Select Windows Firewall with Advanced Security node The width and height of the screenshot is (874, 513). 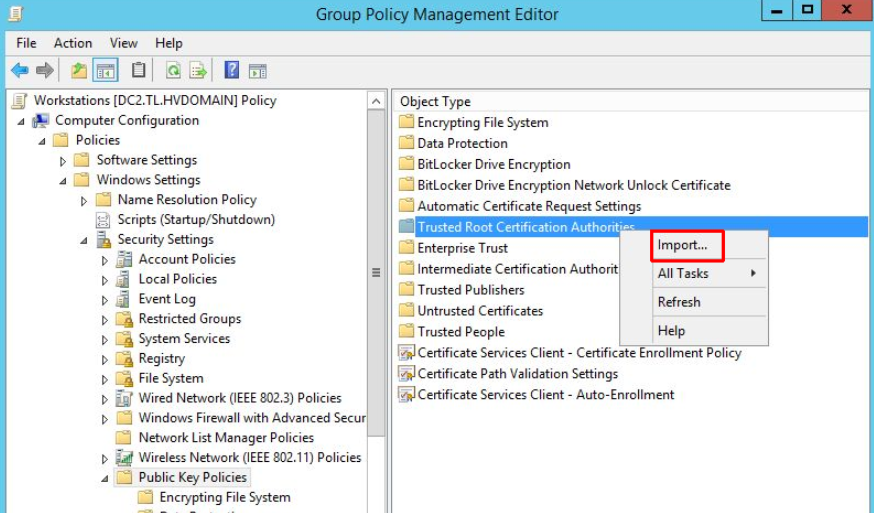251,418
